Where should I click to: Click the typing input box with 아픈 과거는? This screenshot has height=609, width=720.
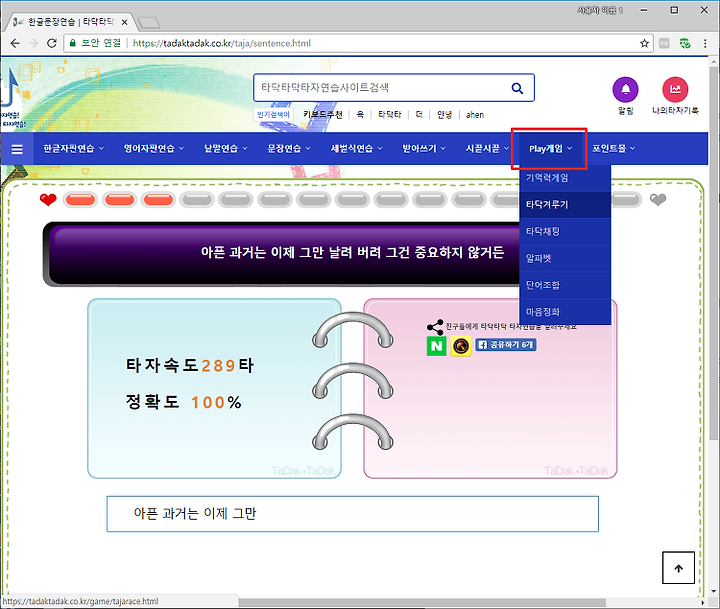tap(353, 514)
